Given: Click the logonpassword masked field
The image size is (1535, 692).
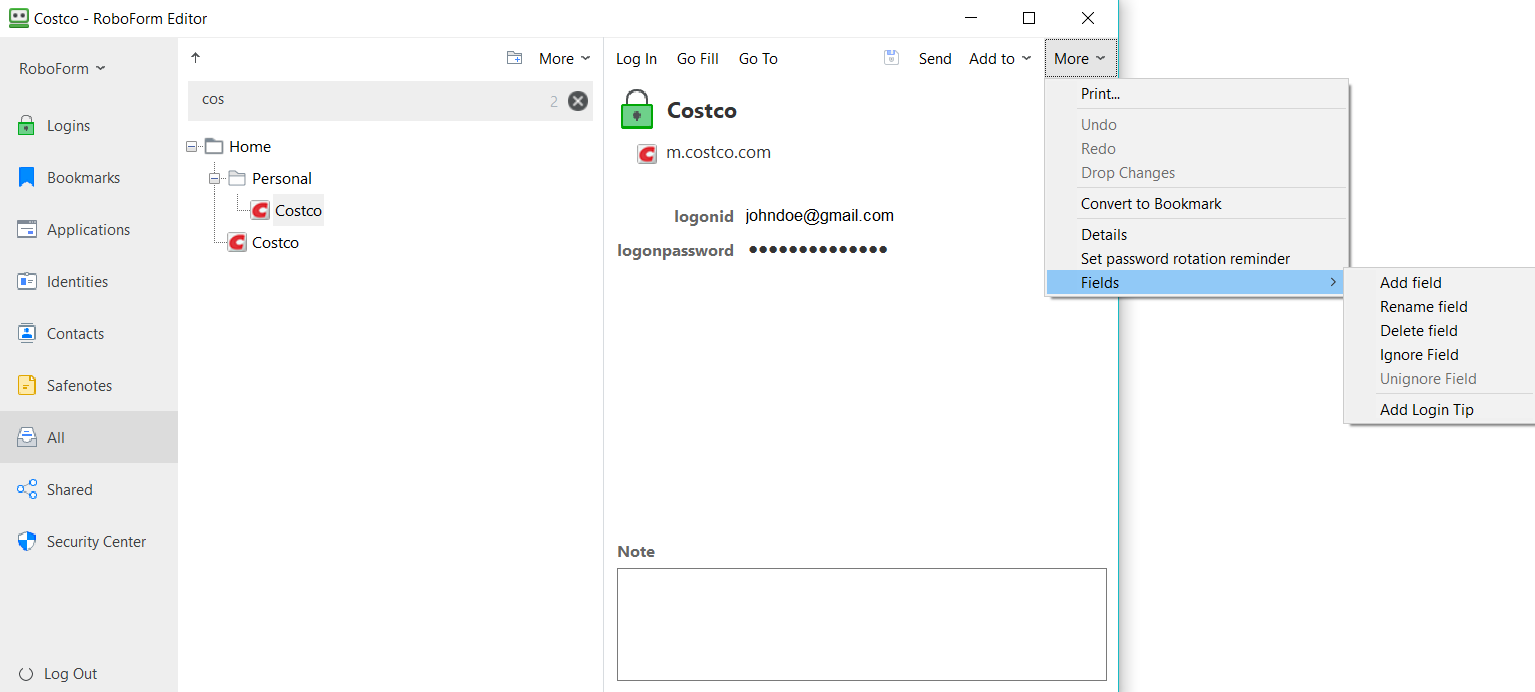Looking at the screenshot, I should pyautogui.click(x=818, y=250).
